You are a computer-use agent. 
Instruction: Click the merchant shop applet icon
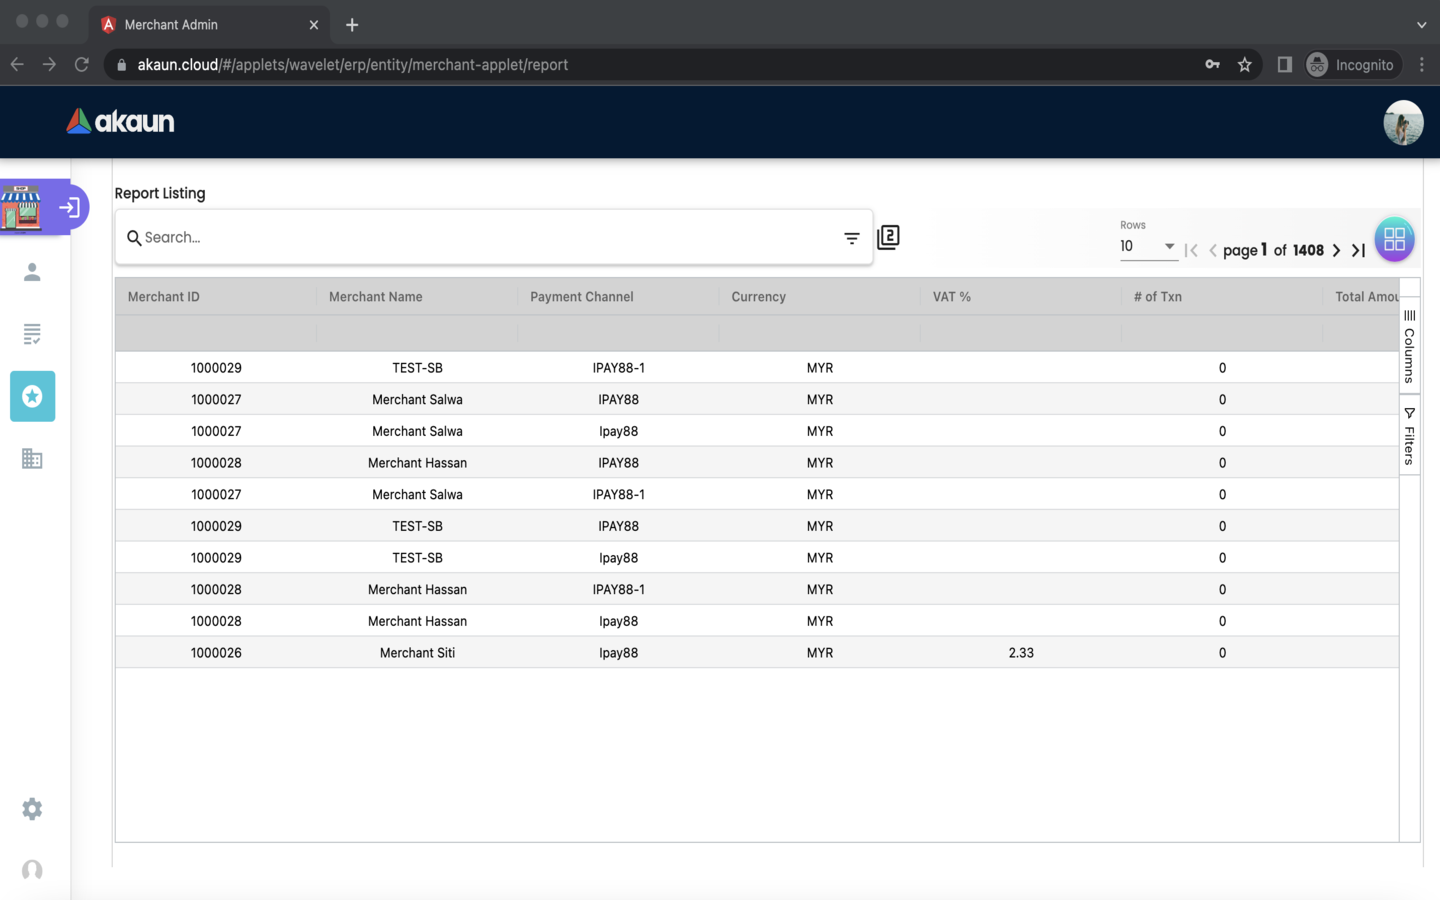tap(21, 207)
